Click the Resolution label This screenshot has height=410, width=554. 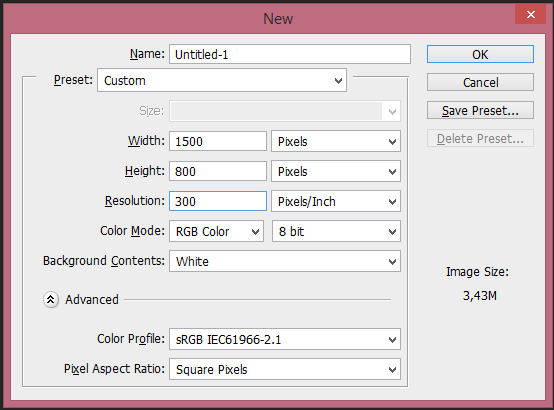[135, 201]
